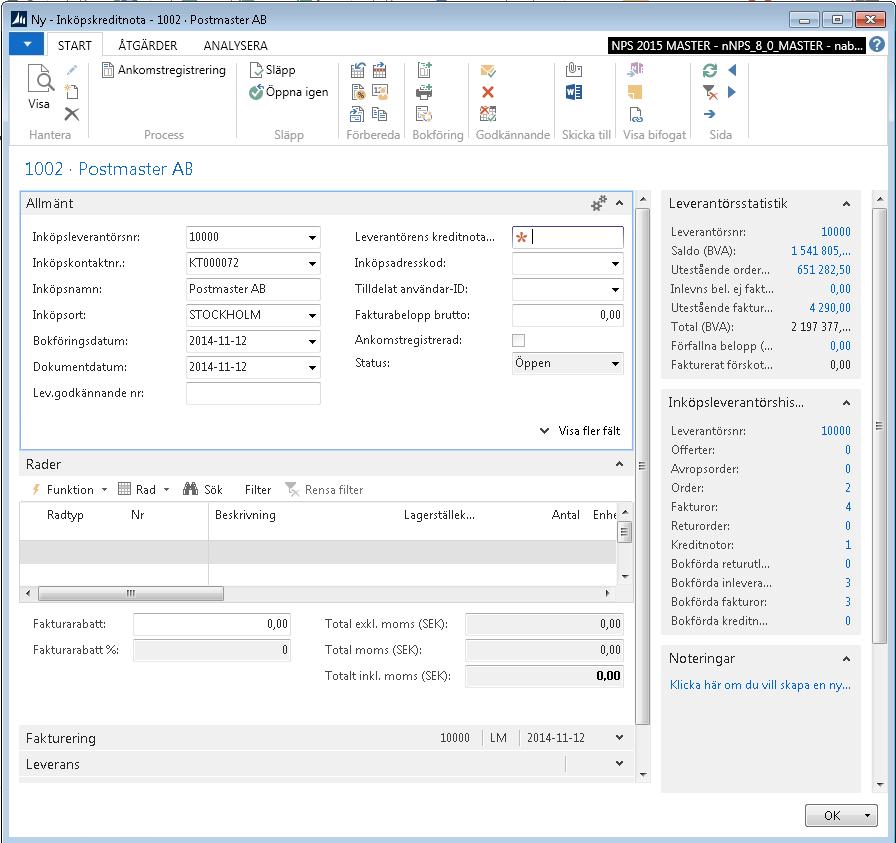Image resolution: width=896 pixels, height=843 pixels.
Task: Click the post document icon in Bokföring
Action: [x=424, y=70]
